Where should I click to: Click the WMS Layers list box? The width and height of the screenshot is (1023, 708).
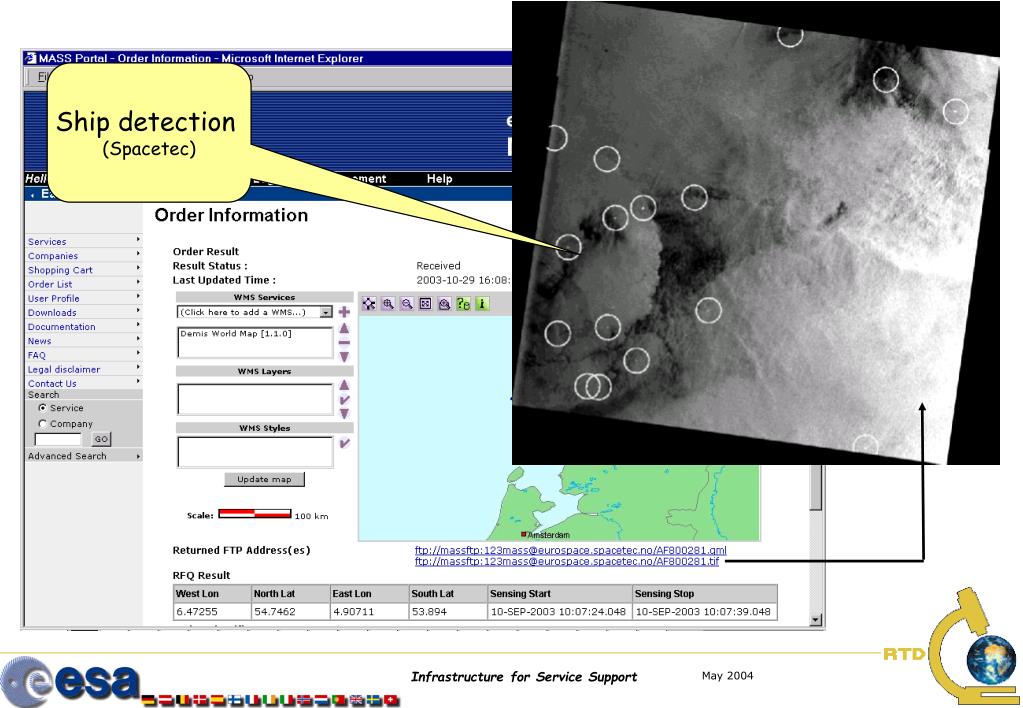pyautogui.click(x=255, y=399)
